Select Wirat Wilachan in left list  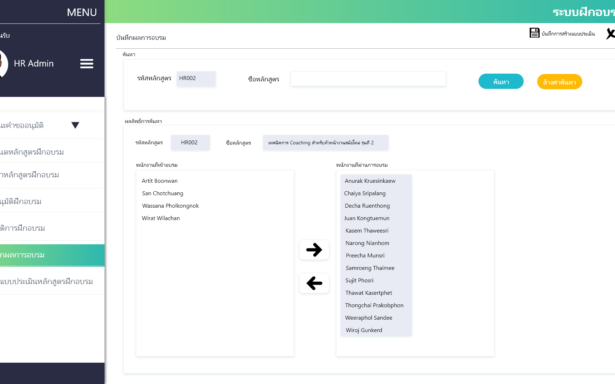(161, 218)
